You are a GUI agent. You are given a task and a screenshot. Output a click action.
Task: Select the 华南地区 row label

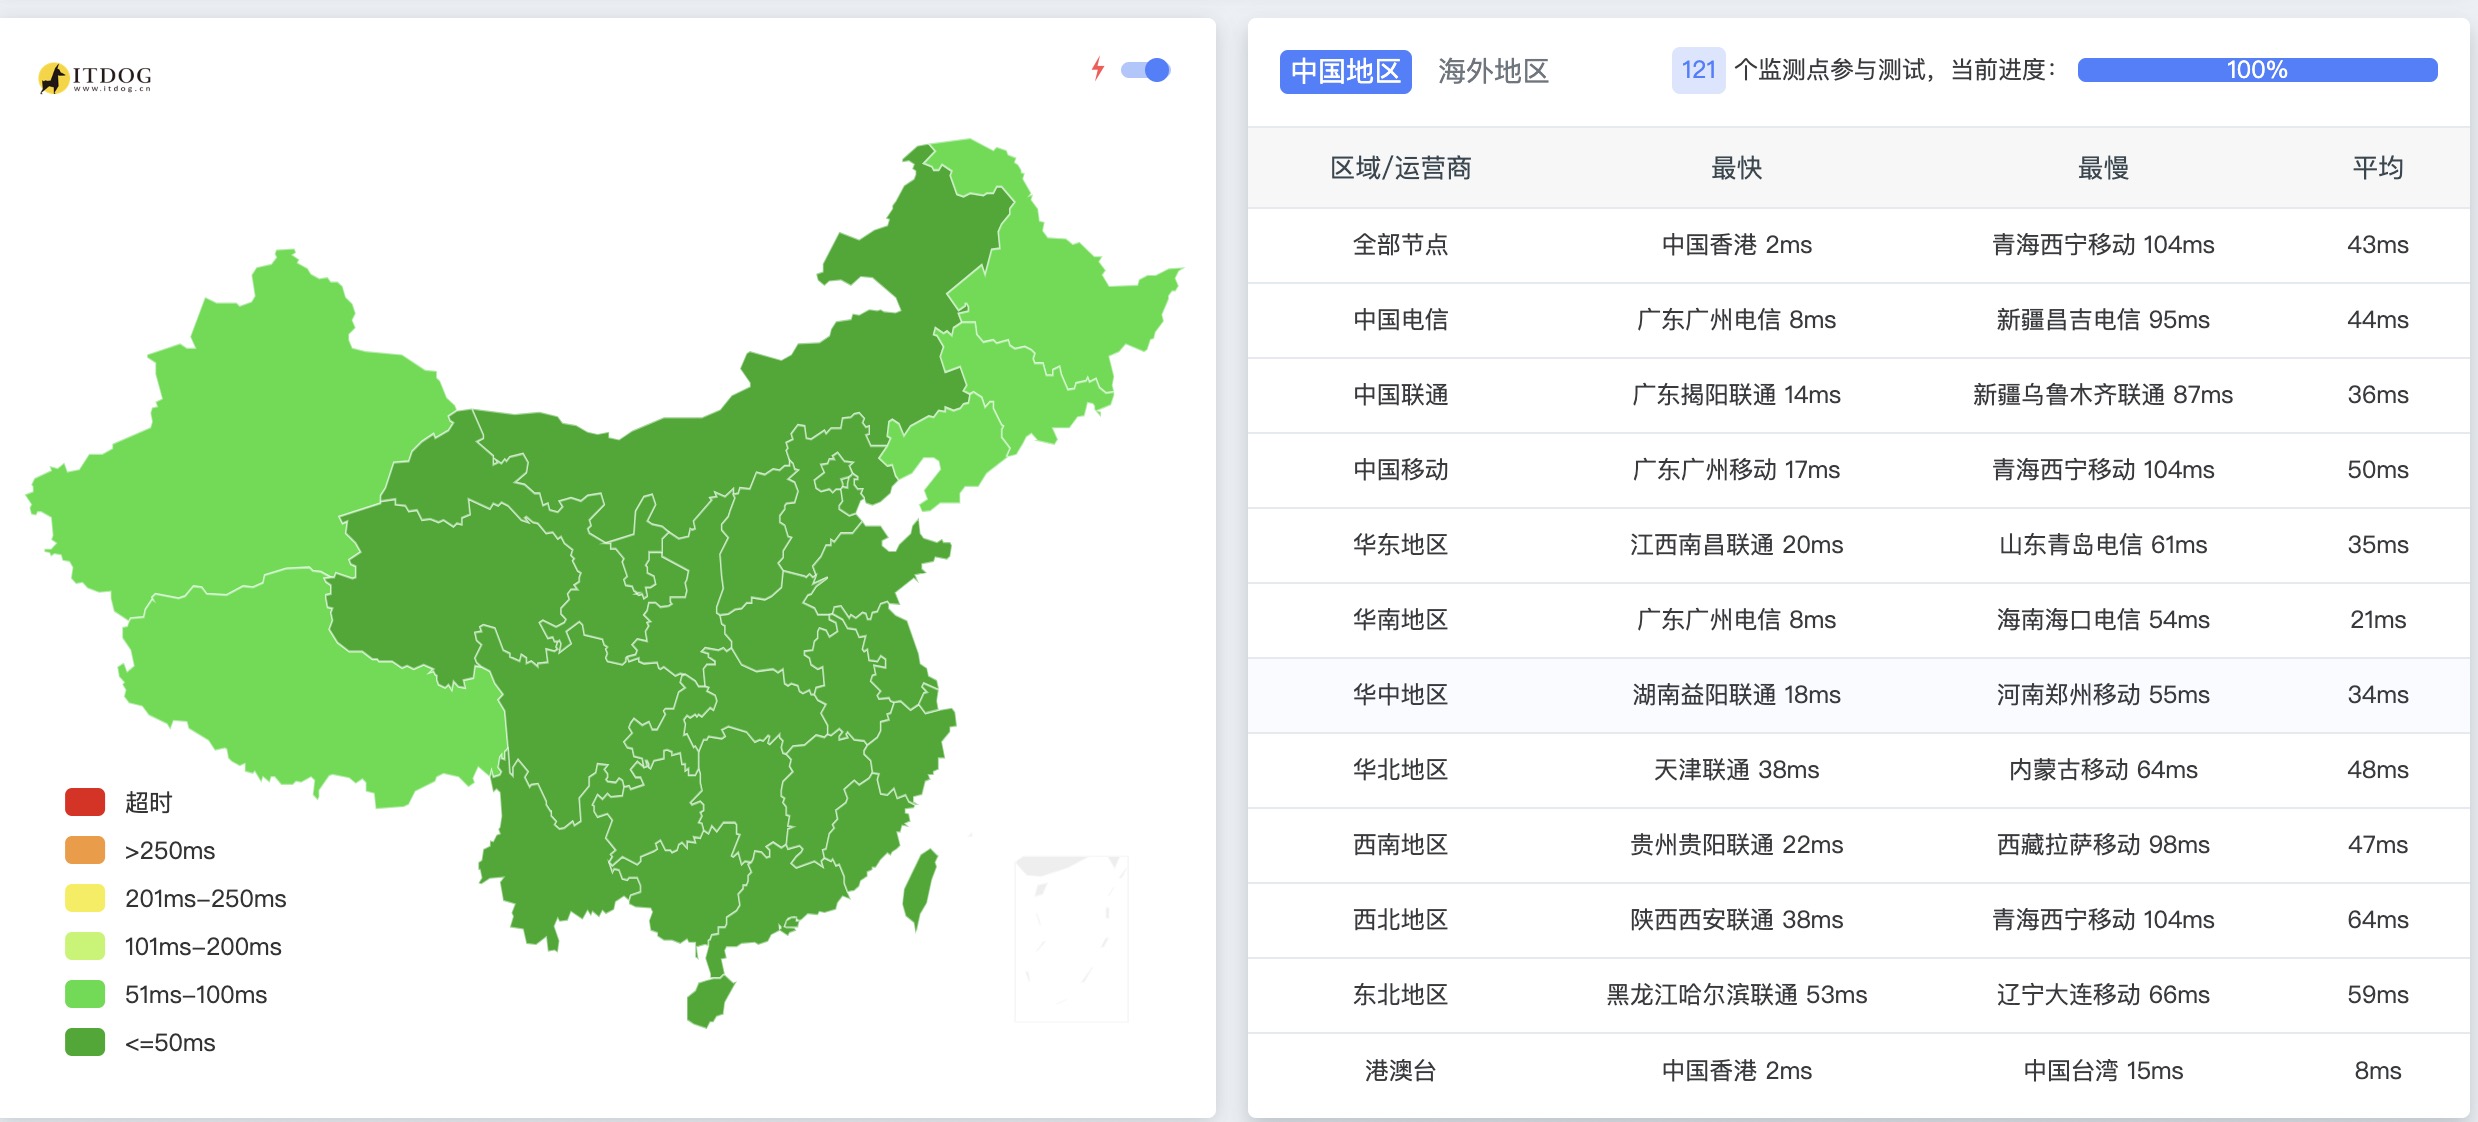tap(1400, 620)
